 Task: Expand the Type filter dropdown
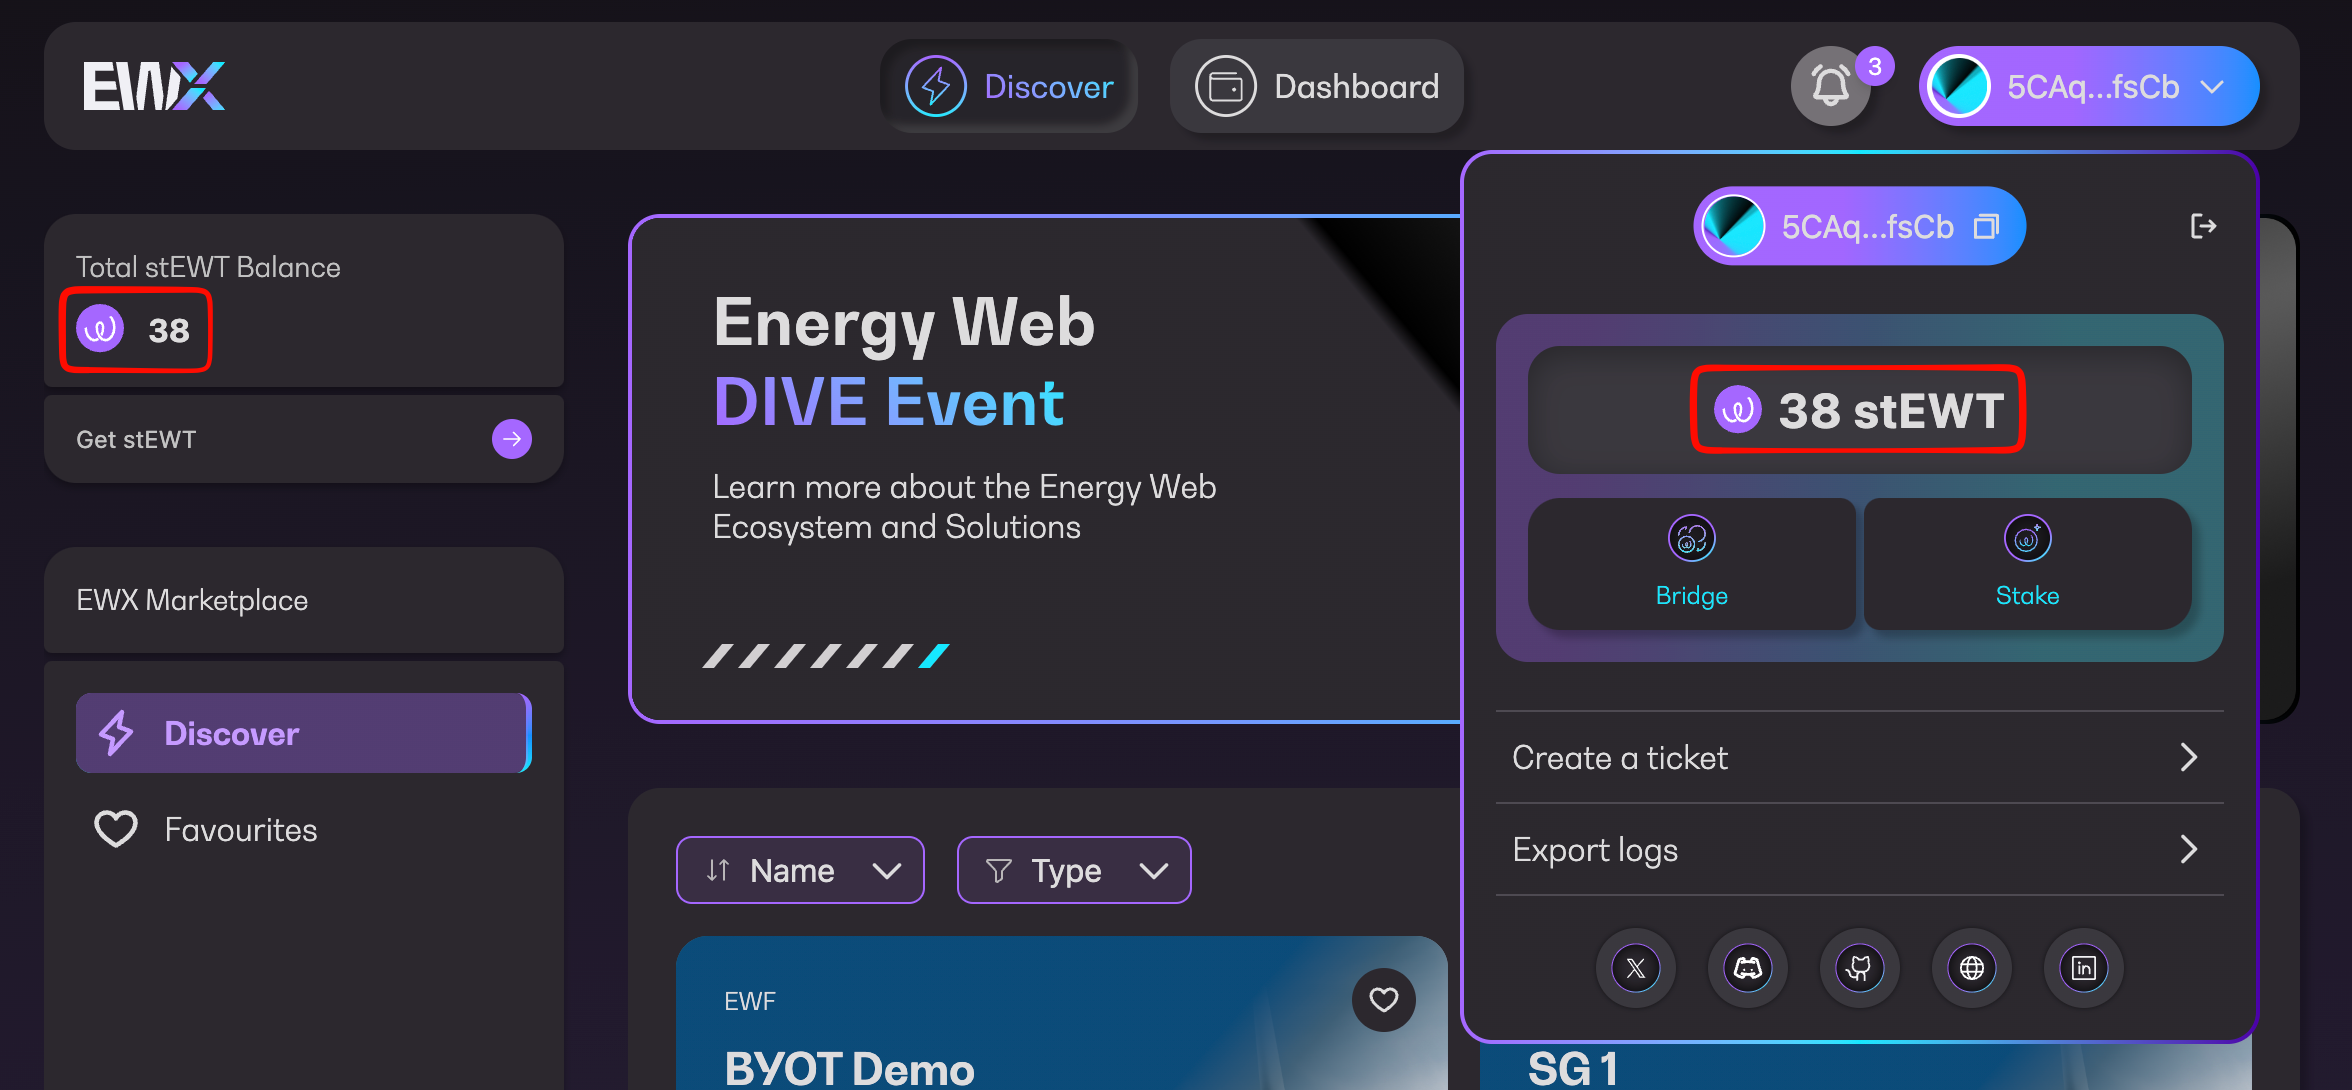tap(1074, 870)
